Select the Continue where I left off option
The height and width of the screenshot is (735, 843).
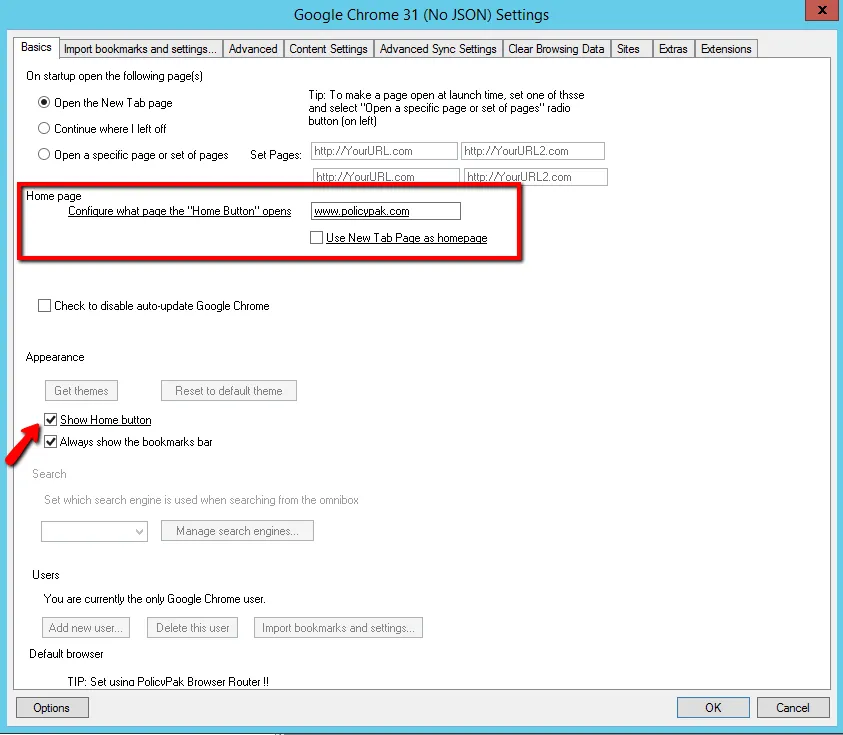click(x=44, y=129)
